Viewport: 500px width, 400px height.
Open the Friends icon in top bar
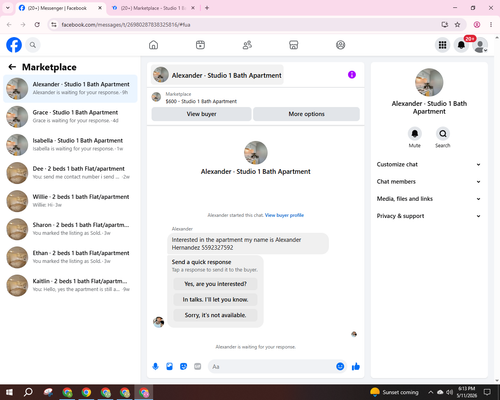click(x=247, y=45)
